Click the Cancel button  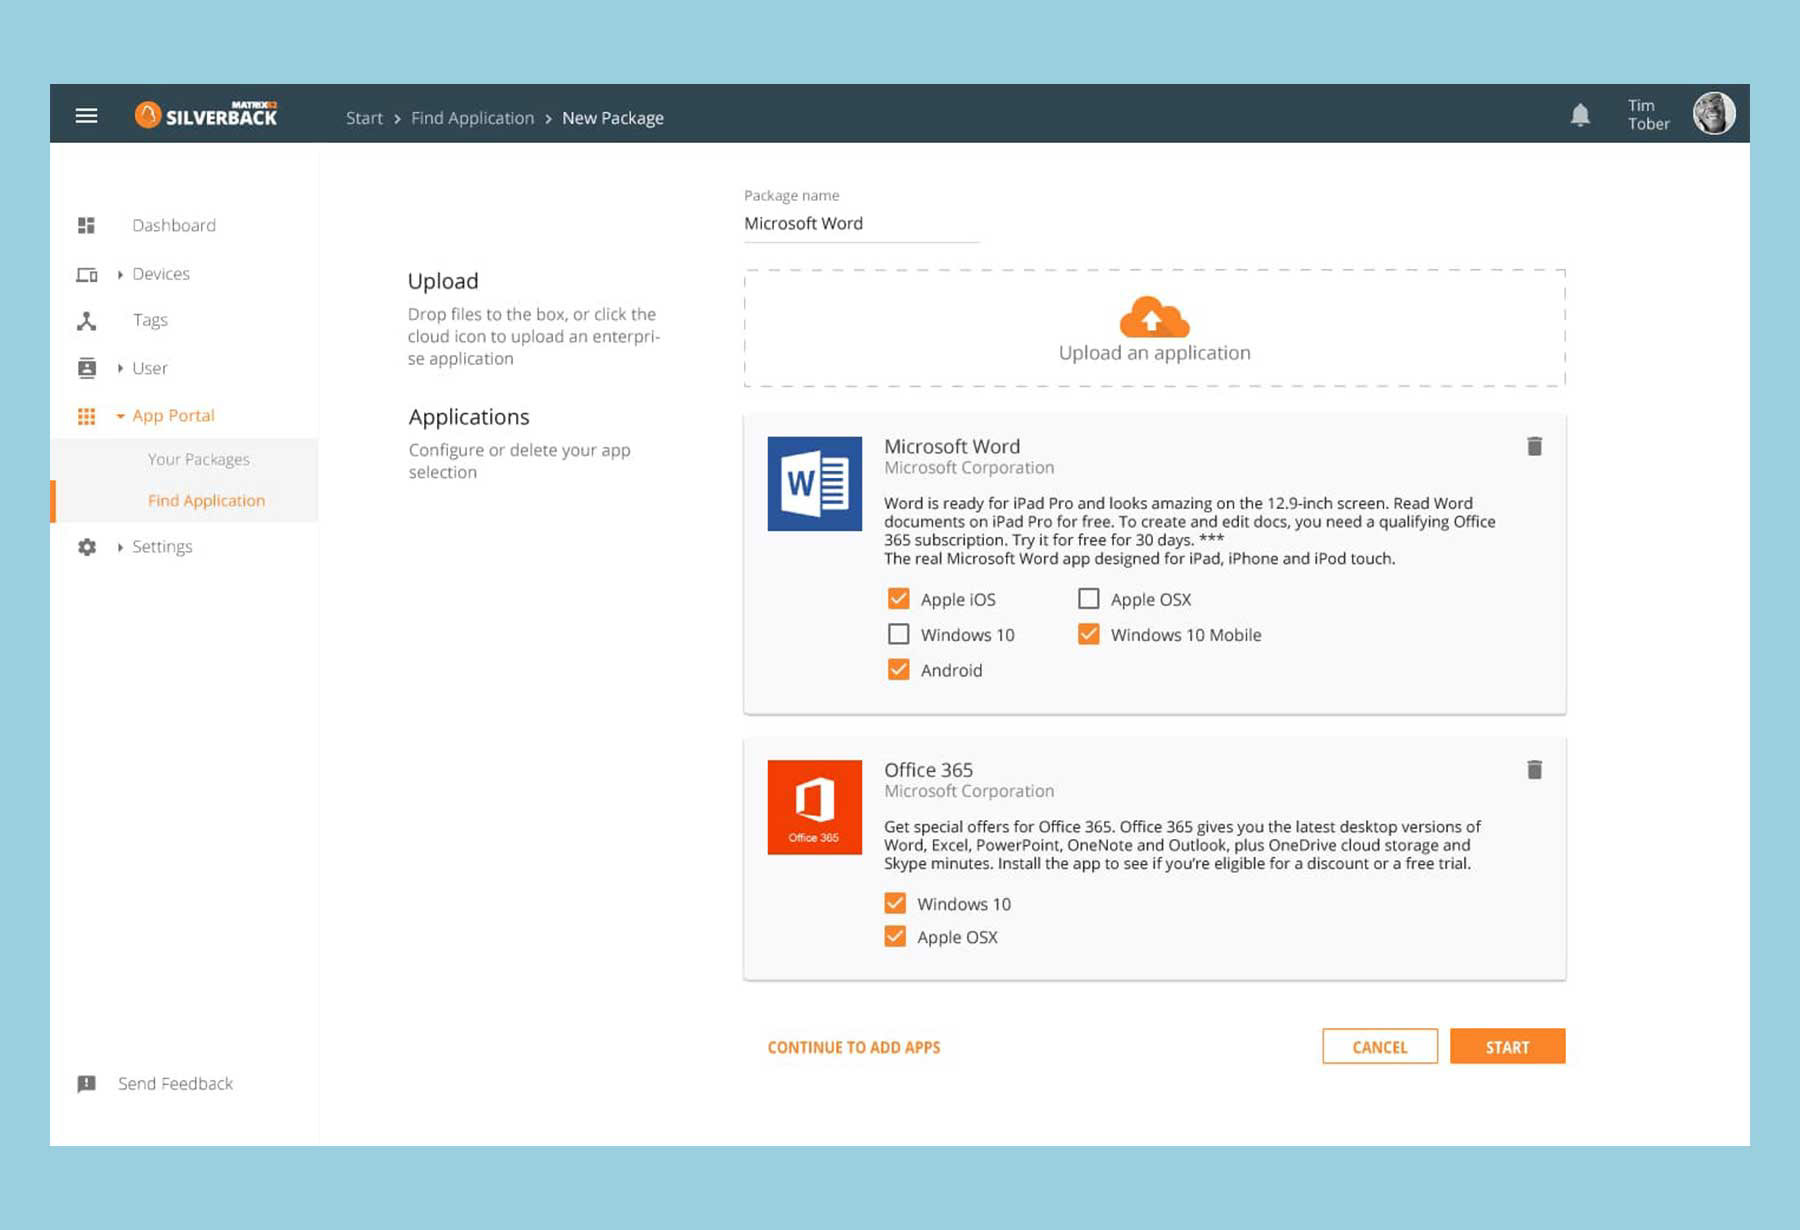click(1380, 1046)
